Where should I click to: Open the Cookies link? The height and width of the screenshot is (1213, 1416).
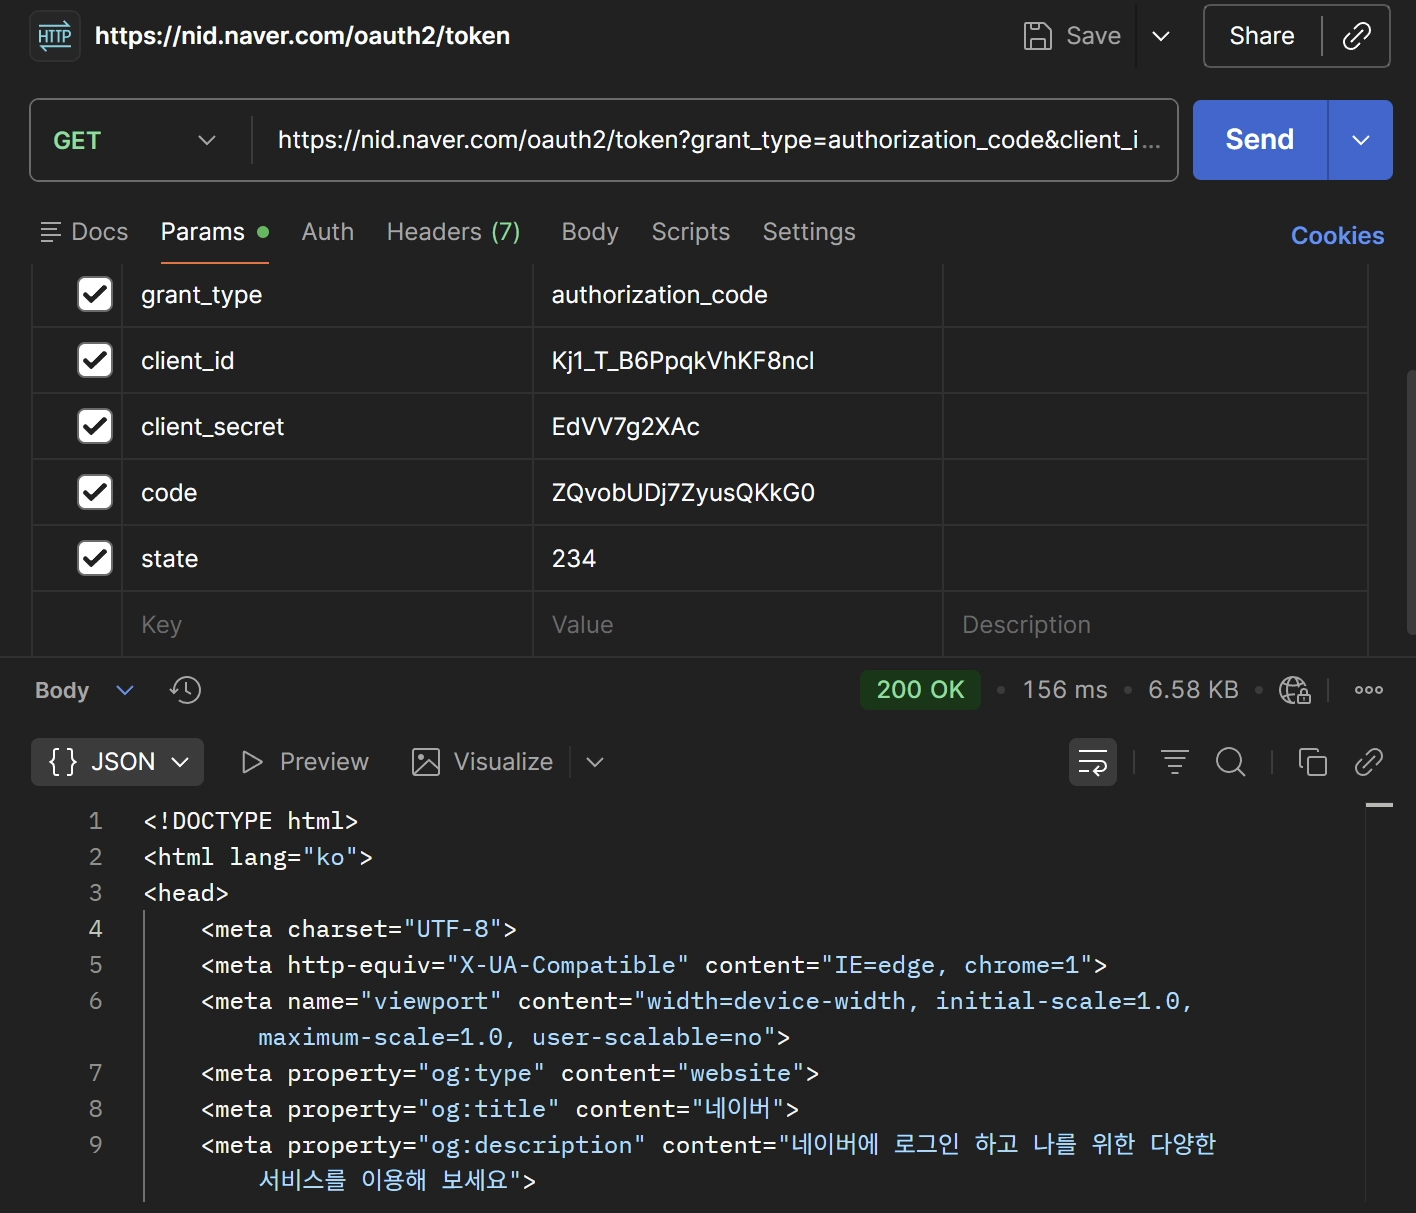pos(1337,236)
